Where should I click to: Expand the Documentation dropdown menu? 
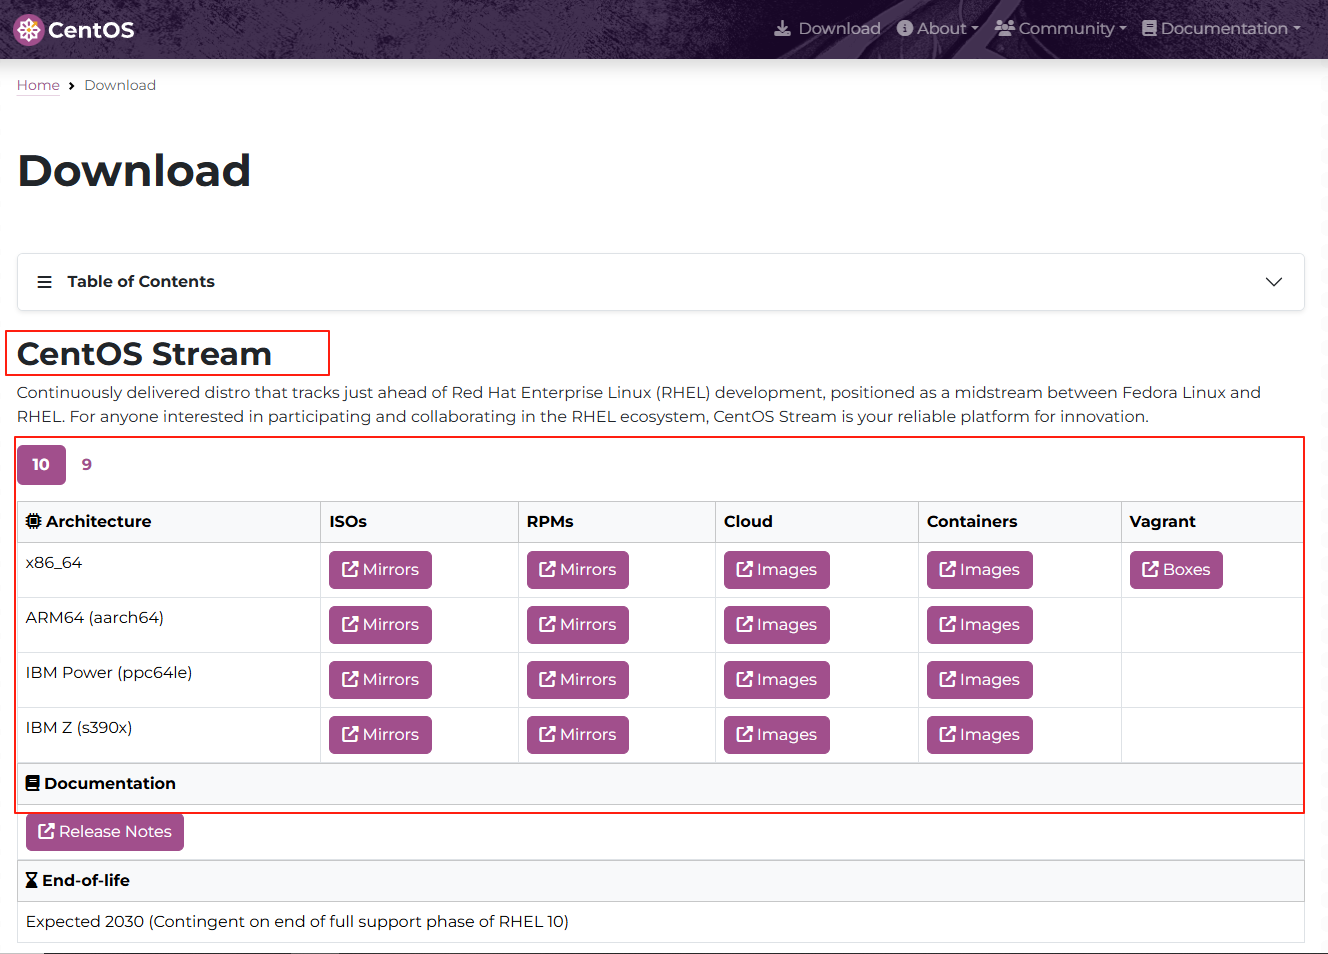(1221, 28)
